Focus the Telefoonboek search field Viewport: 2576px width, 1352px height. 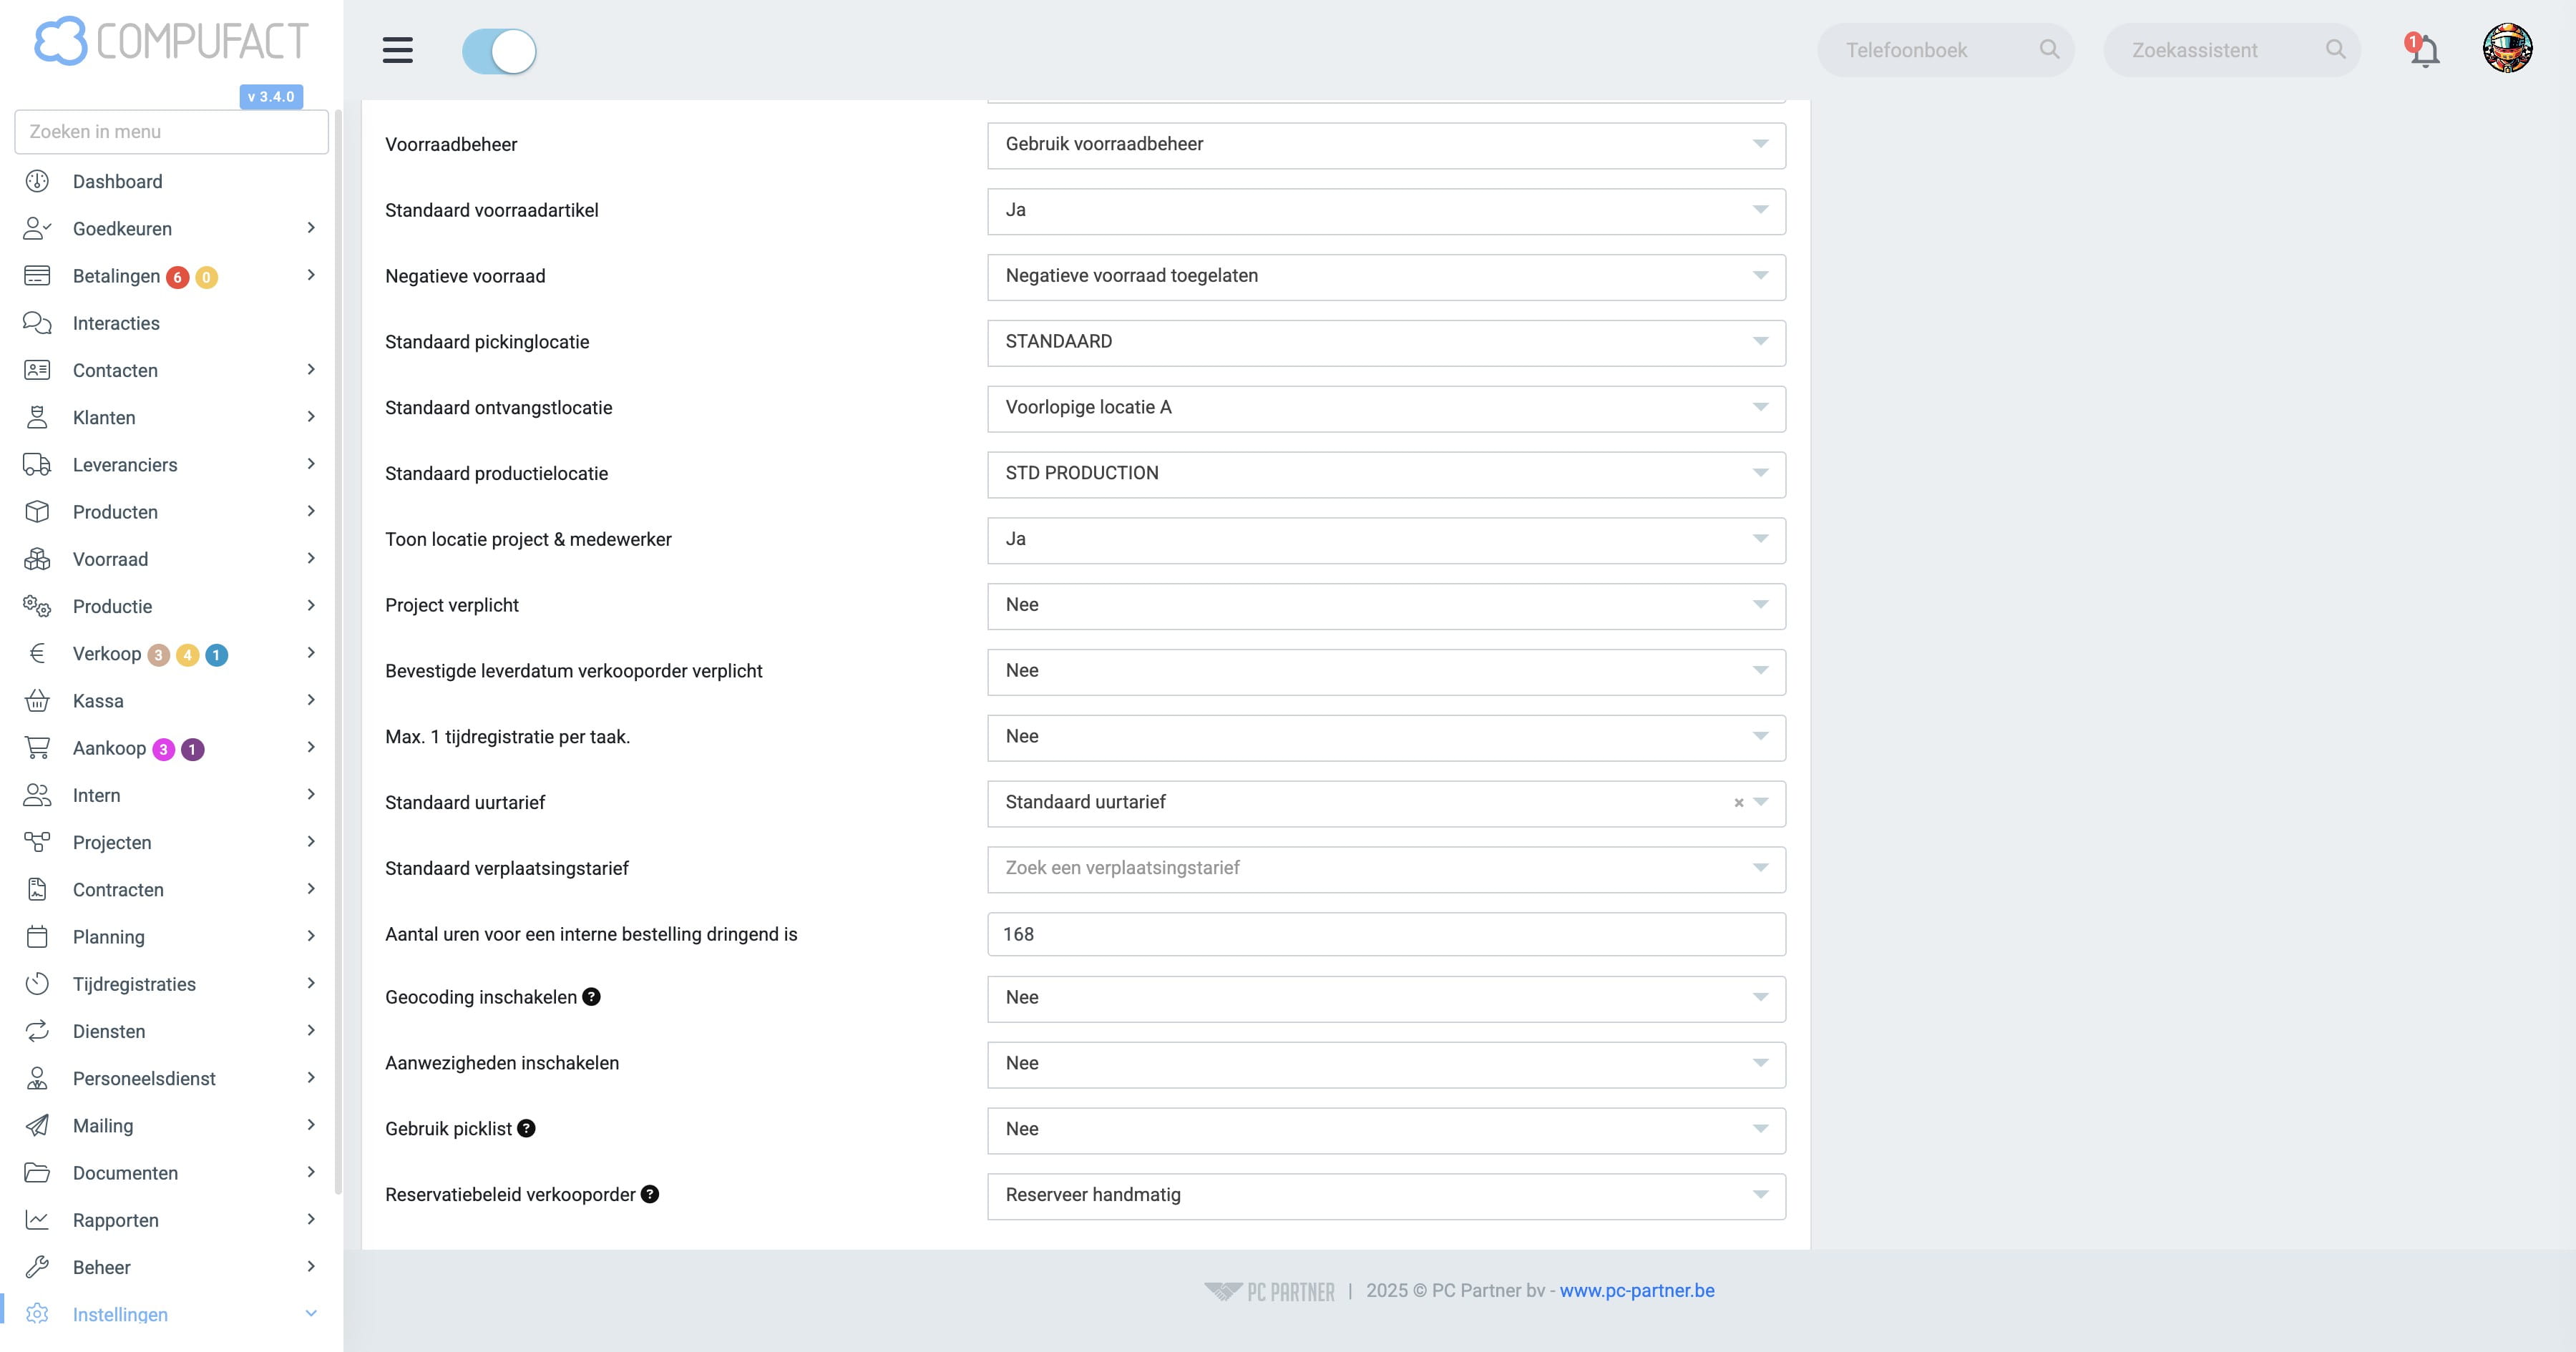coord(1945,50)
